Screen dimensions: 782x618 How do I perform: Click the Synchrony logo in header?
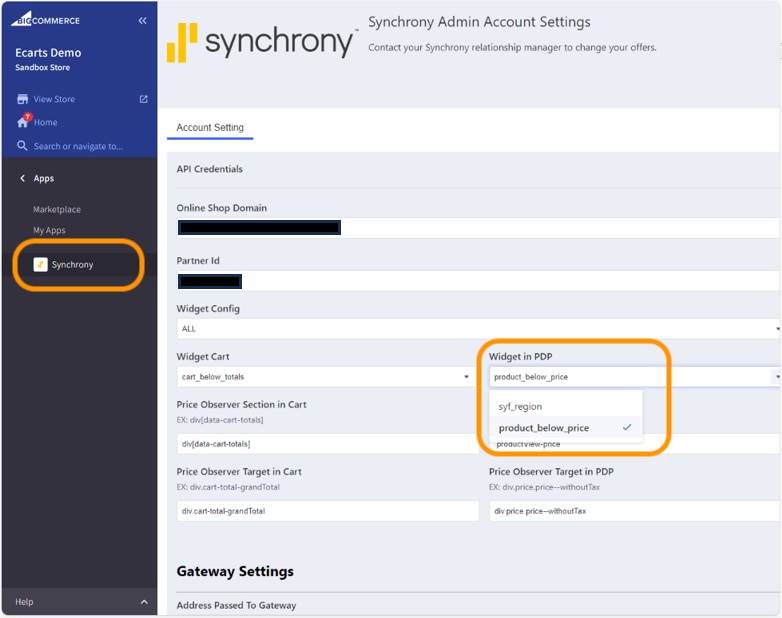tap(262, 42)
